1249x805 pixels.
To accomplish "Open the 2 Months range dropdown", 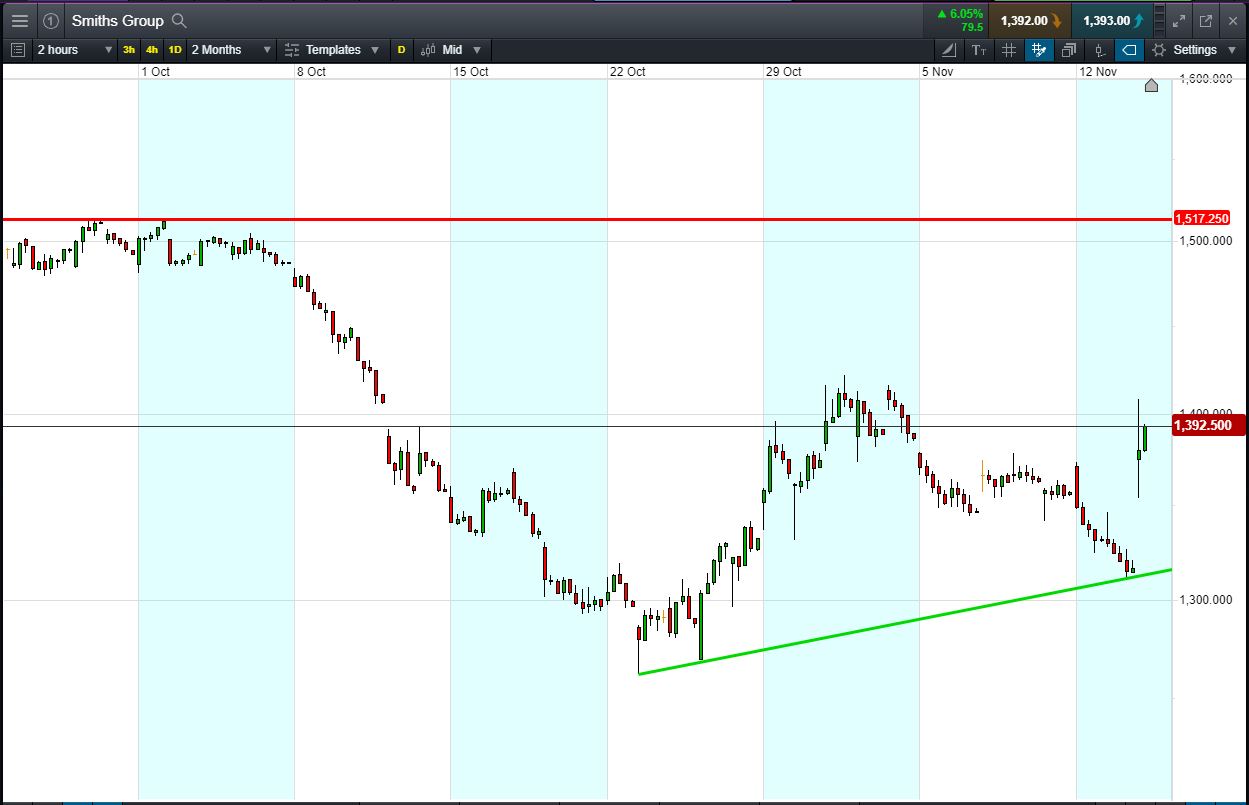I will pos(230,49).
